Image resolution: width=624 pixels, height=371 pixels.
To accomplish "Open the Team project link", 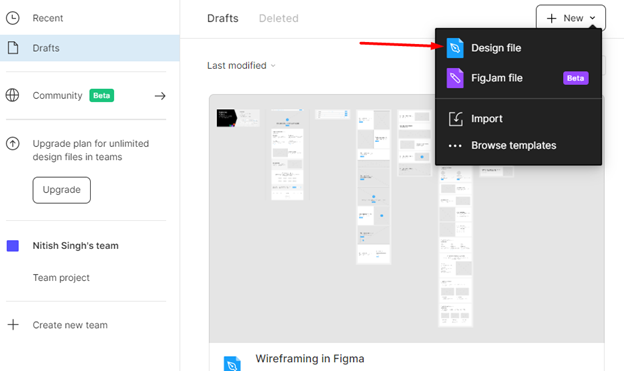I will [x=61, y=277].
